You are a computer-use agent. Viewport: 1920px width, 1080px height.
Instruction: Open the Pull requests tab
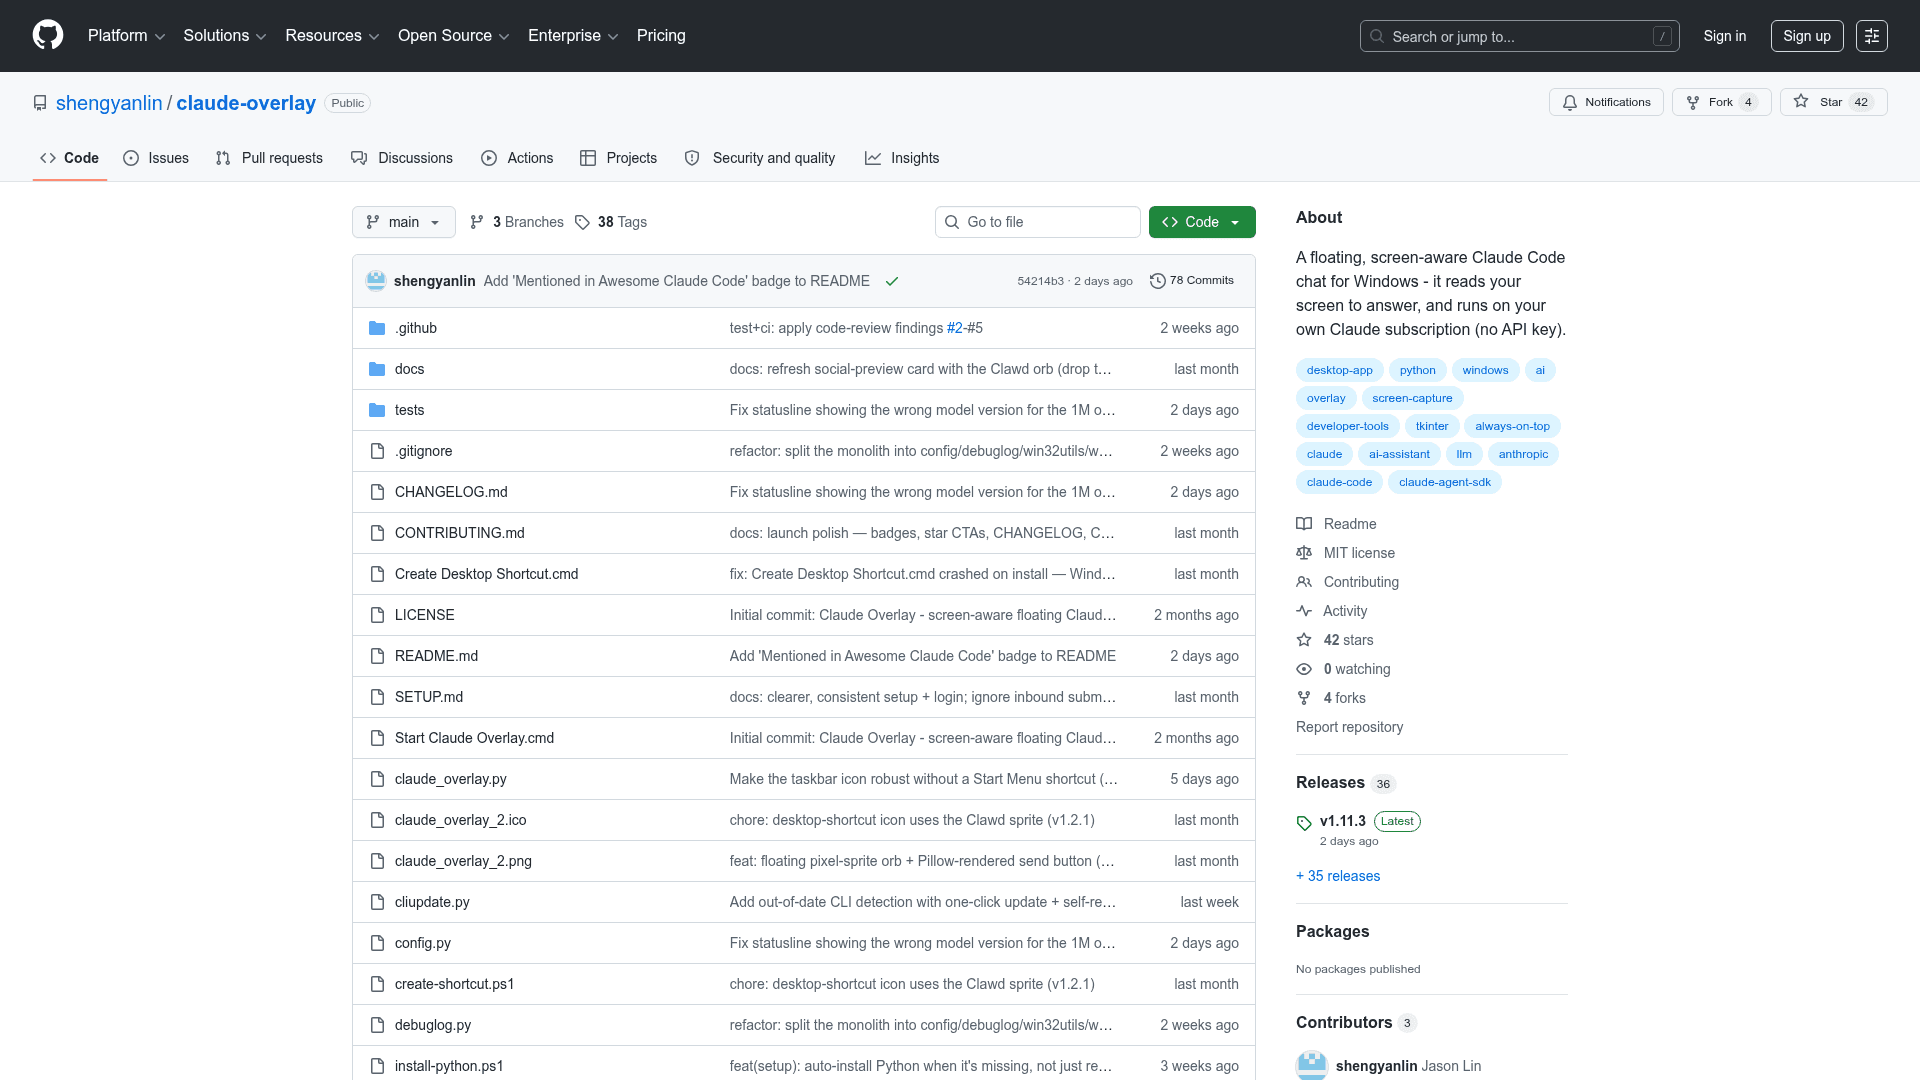point(269,158)
